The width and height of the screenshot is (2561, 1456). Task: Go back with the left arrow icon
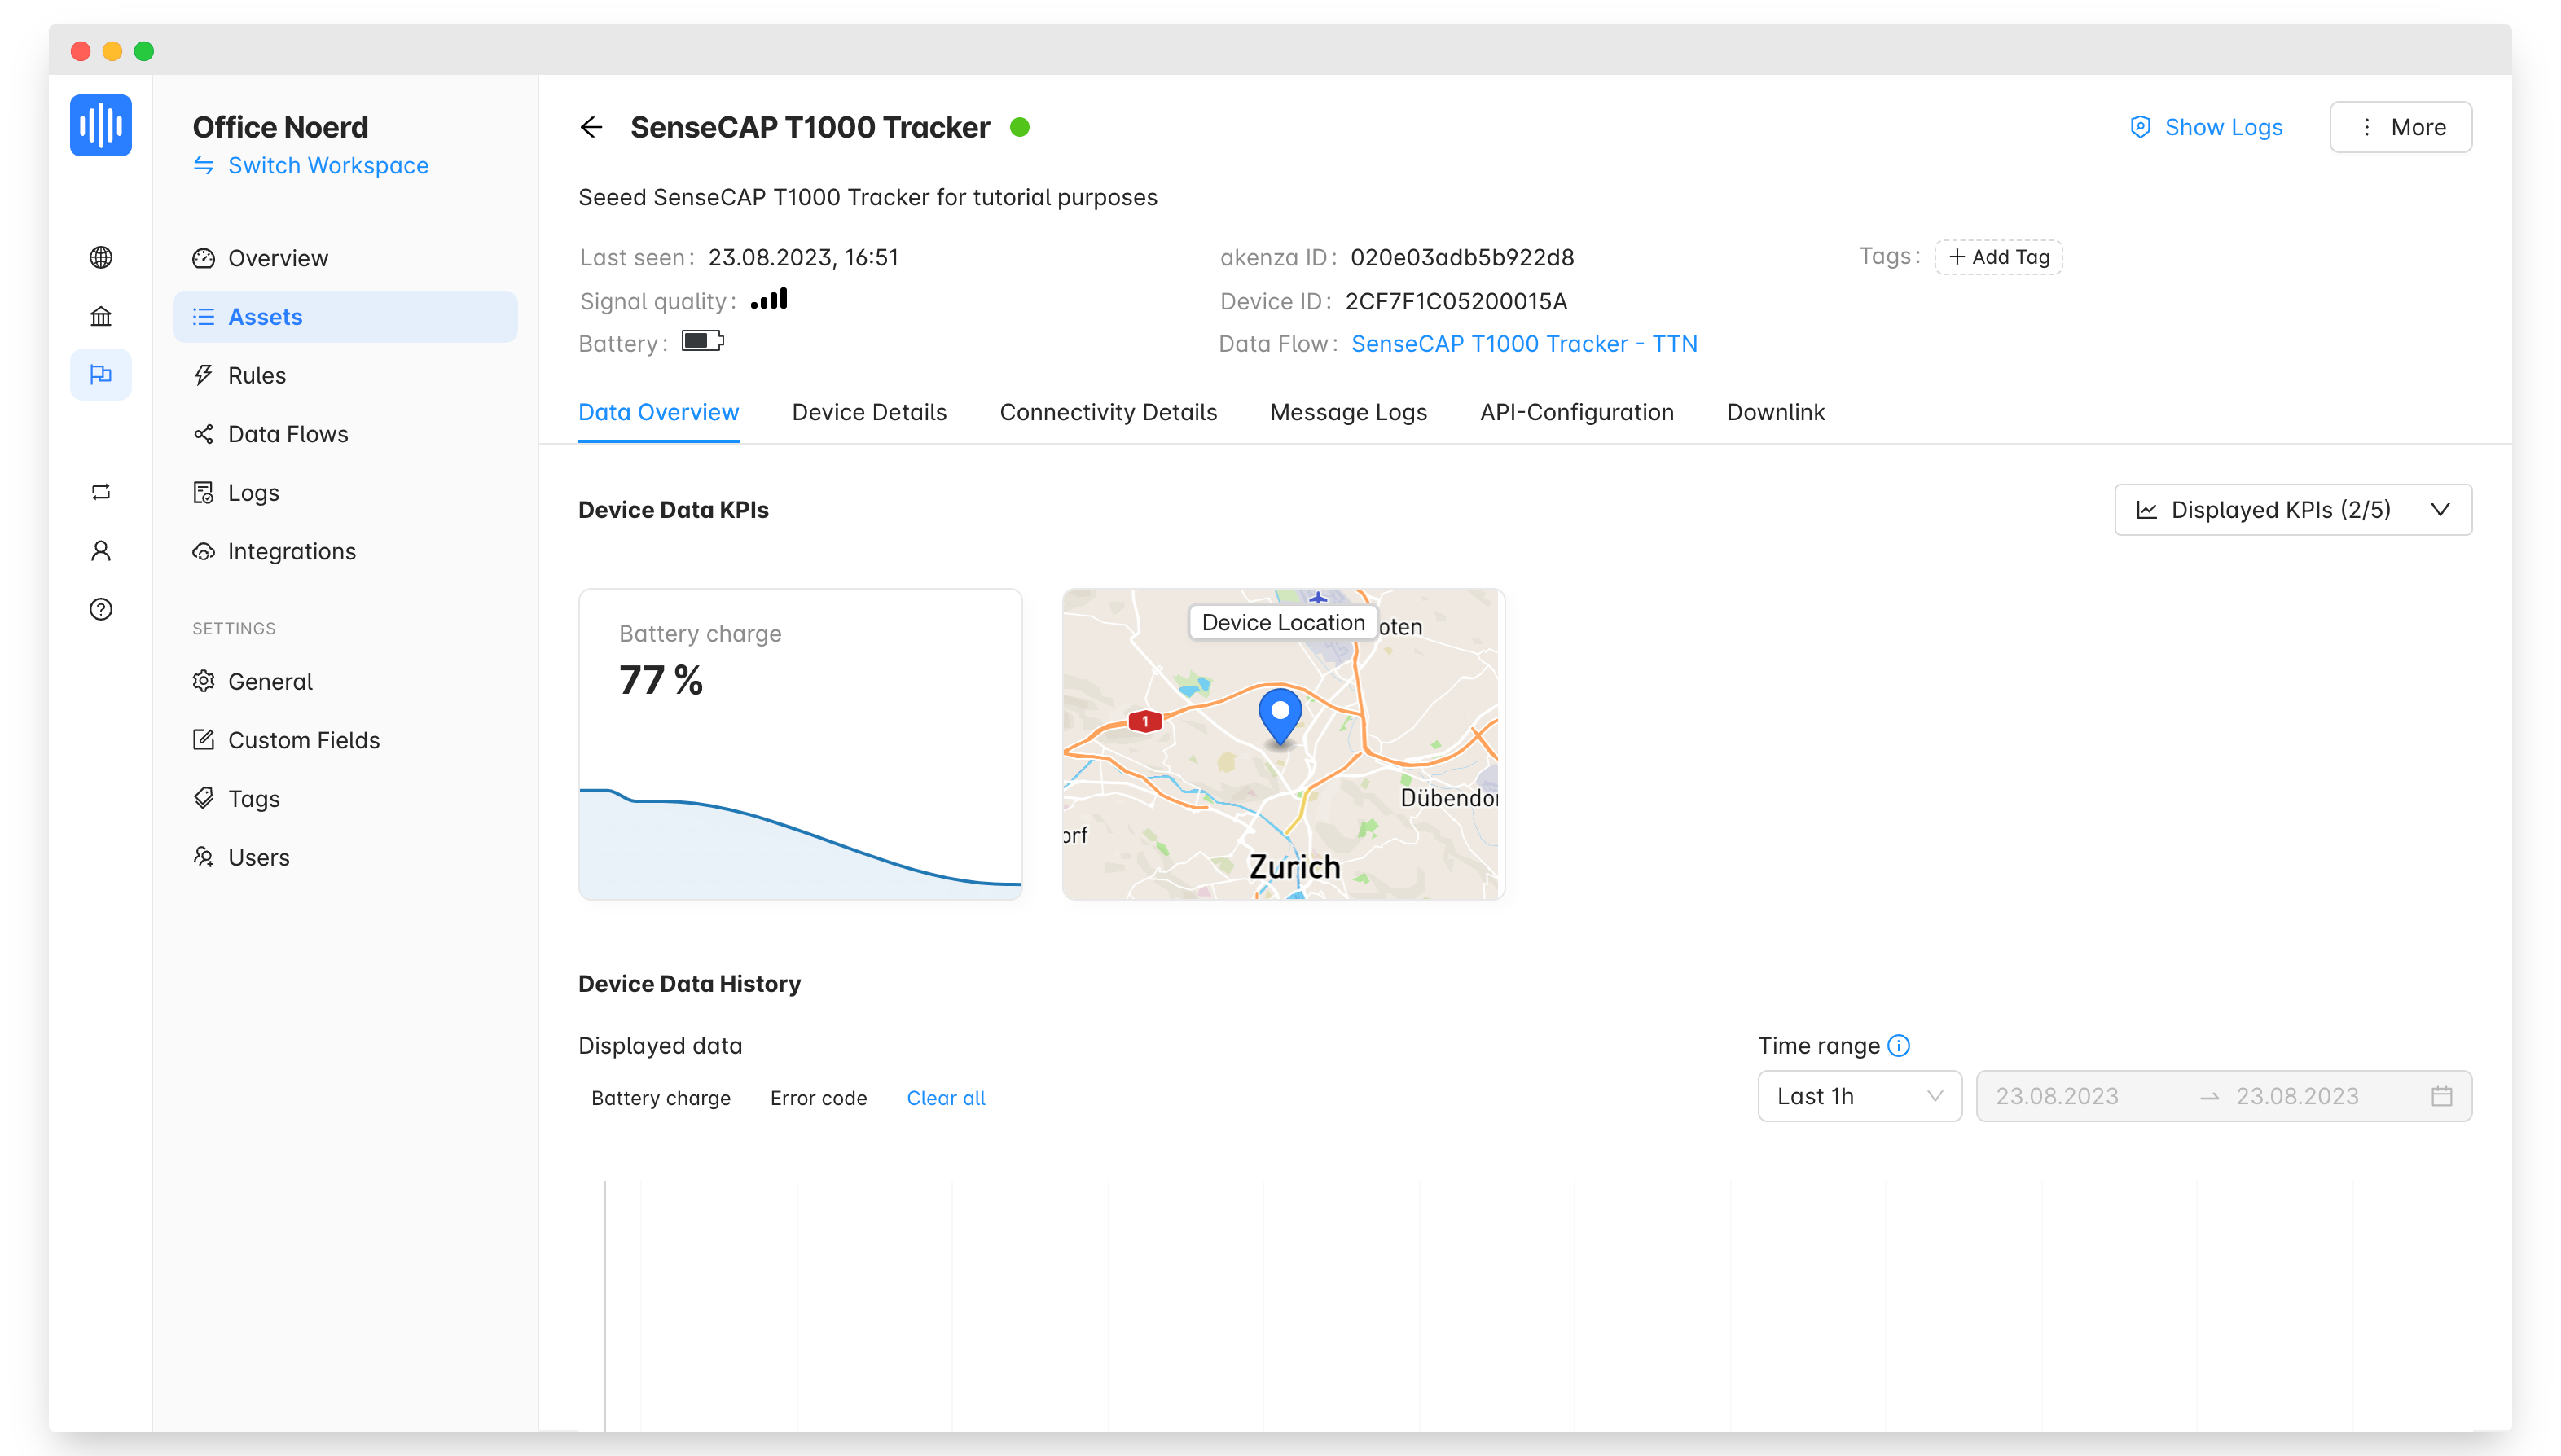591,127
